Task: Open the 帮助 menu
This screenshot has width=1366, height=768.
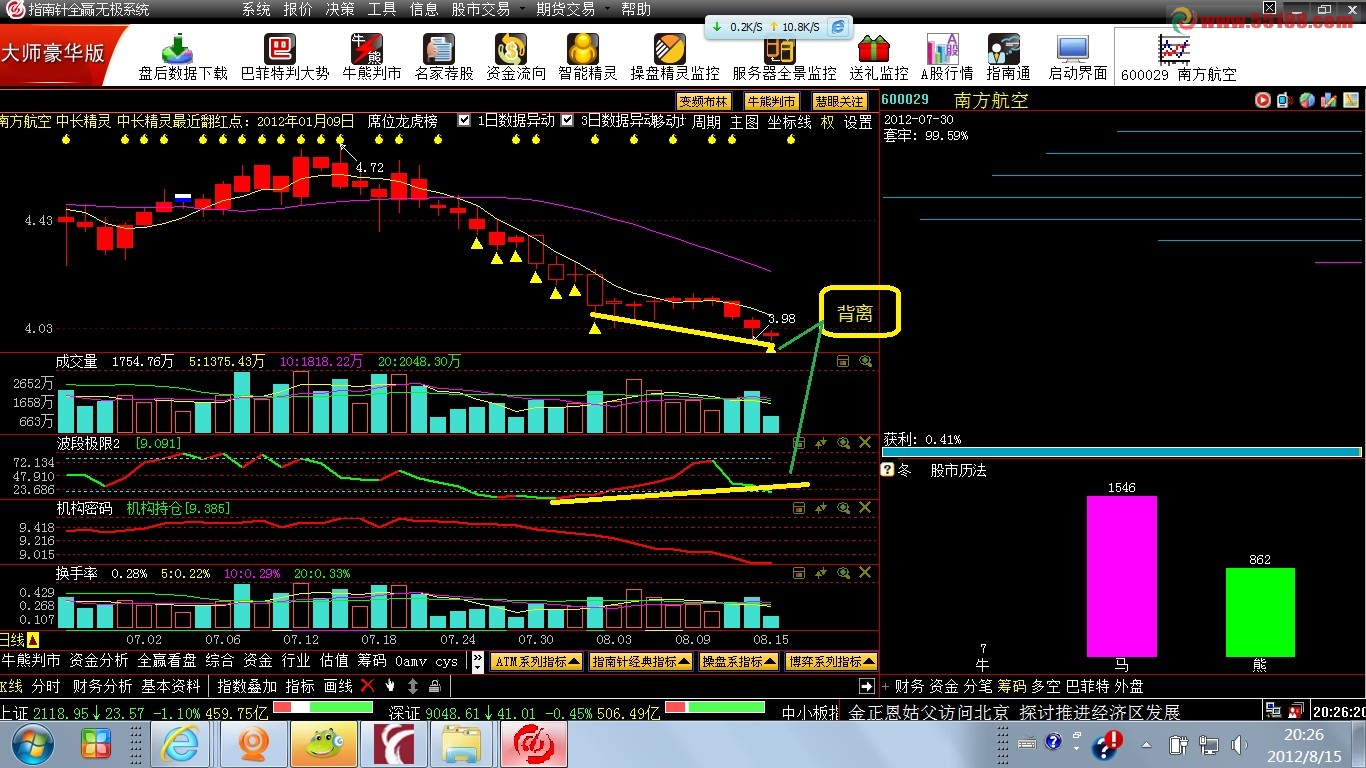Action: (x=636, y=9)
